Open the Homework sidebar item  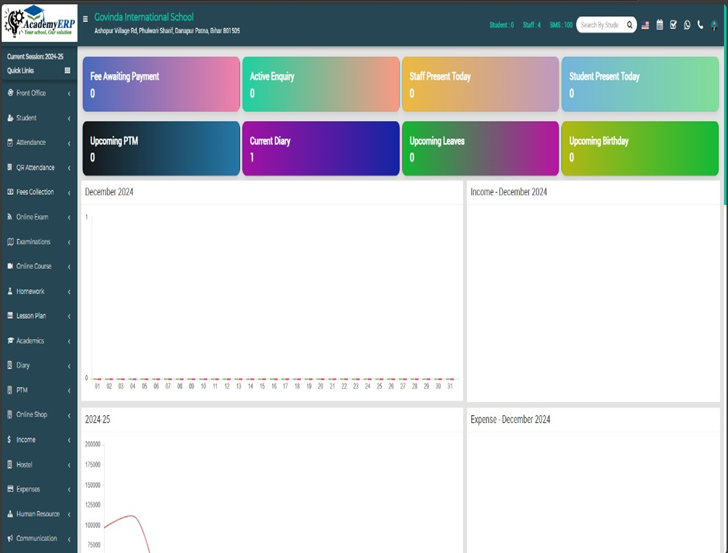[30, 291]
